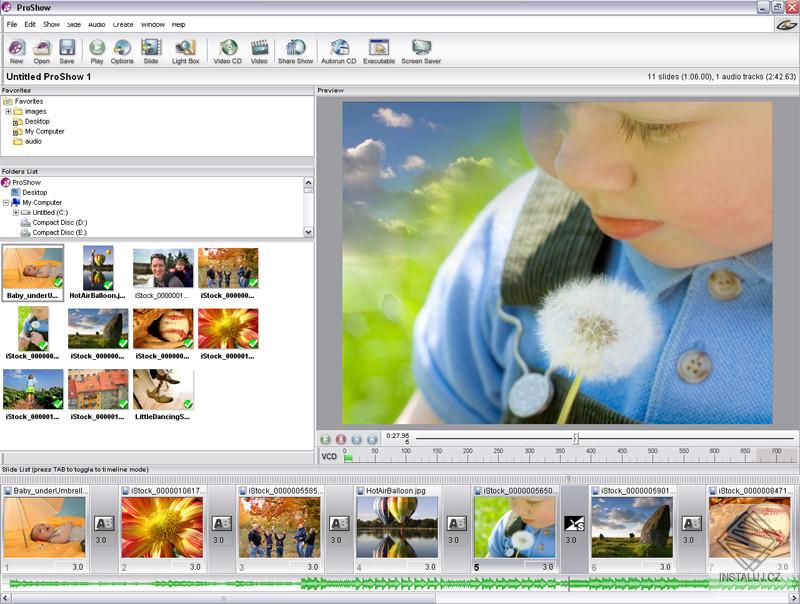This screenshot has width=800, height=604.
Task: Create an Autorun CD
Action: tap(339, 52)
